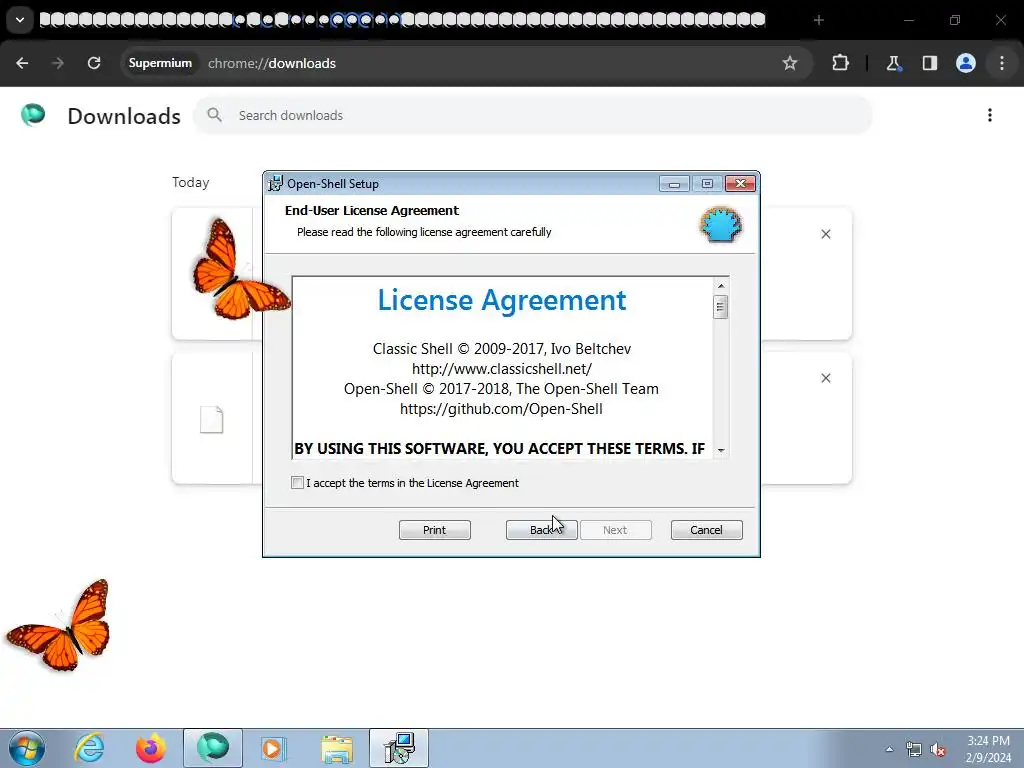Open the Extensions puzzle icon
The image size is (1024, 768).
pyautogui.click(x=840, y=63)
